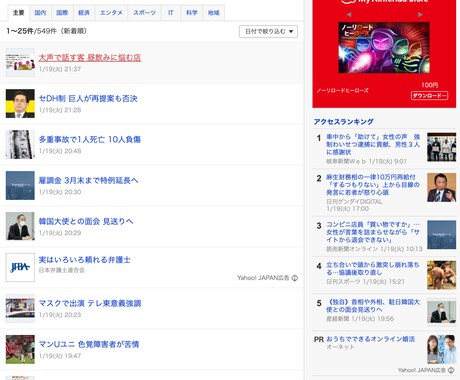The image size is (460, 380).
Task: Click thumbnail for 大声で話す客 article
Action: pos(20,63)
